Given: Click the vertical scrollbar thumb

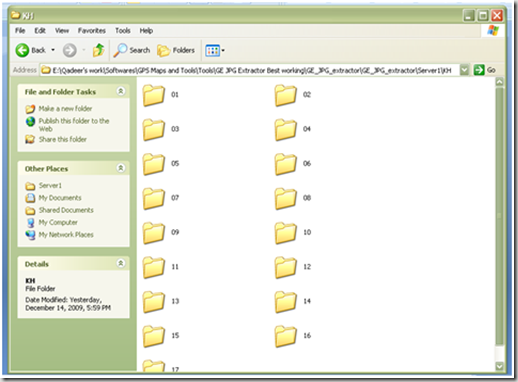Looking at the screenshot, I should (x=499, y=216).
